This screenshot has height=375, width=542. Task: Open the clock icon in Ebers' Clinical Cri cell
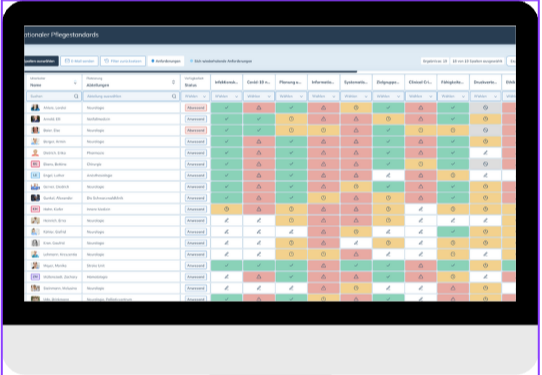(420, 164)
